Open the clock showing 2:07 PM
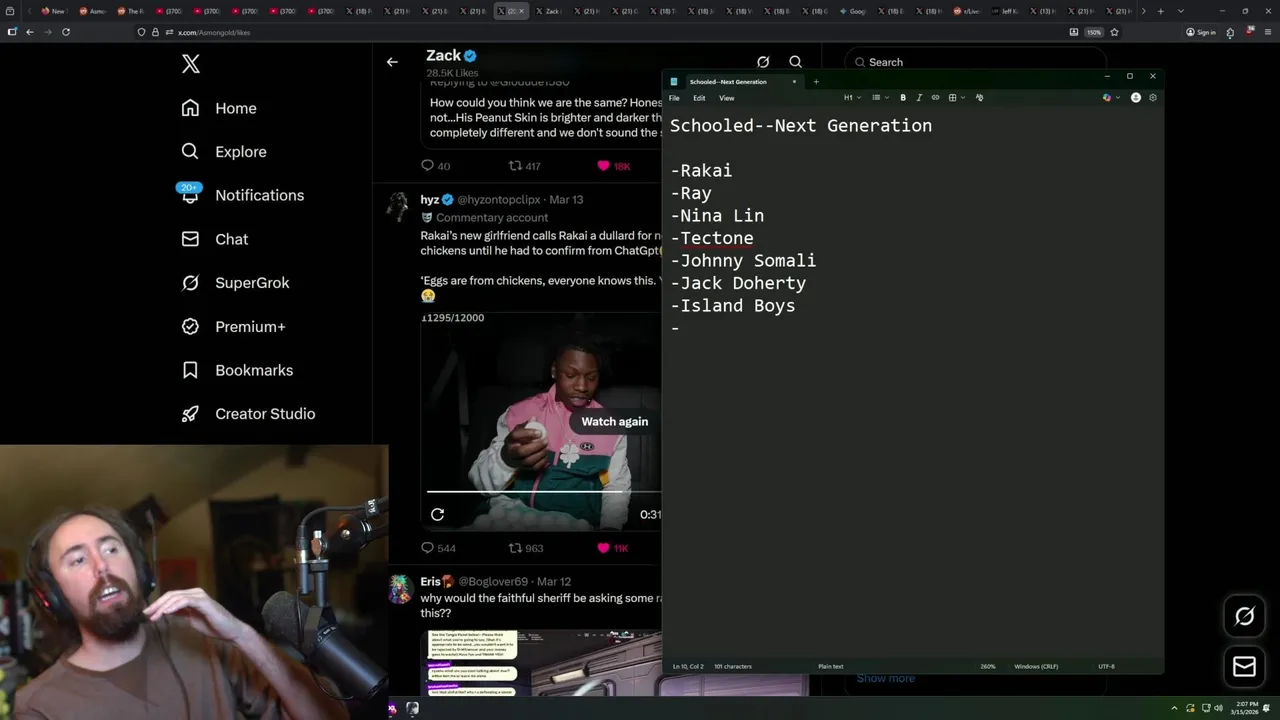This screenshot has width=1280, height=720. (1246, 708)
